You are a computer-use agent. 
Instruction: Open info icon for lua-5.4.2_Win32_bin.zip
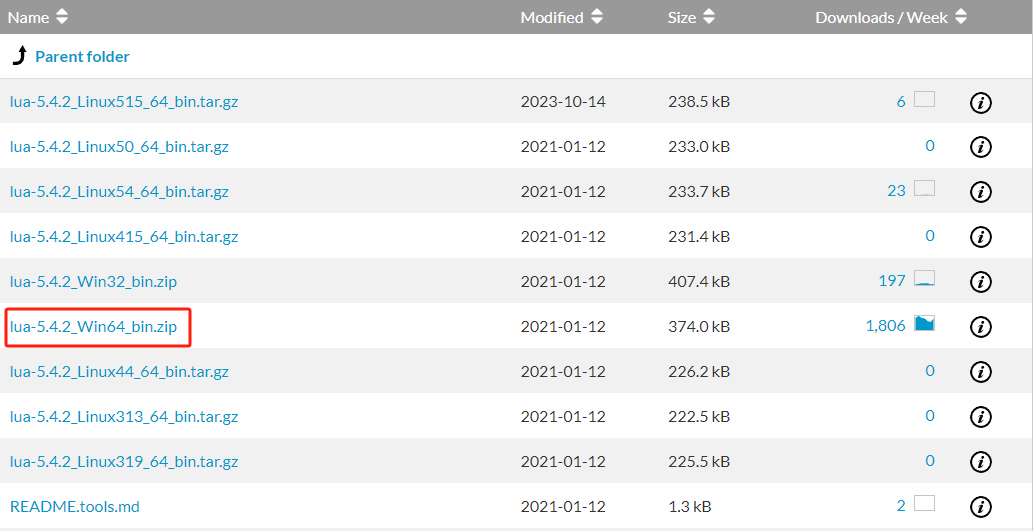981,282
